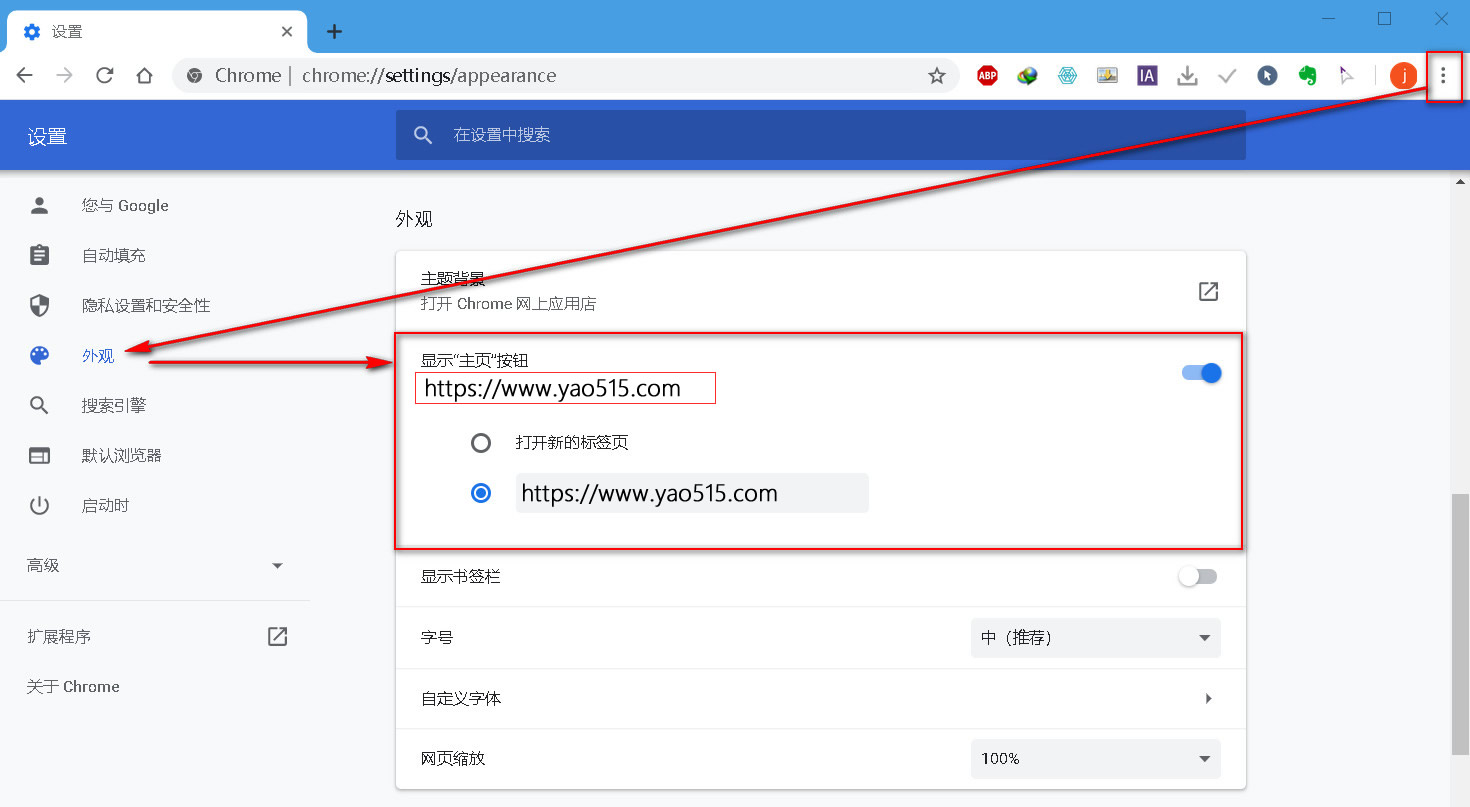Image resolution: width=1470 pixels, height=807 pixels.
Task: Open the font size dropdown
Action: coord(1095,637)
